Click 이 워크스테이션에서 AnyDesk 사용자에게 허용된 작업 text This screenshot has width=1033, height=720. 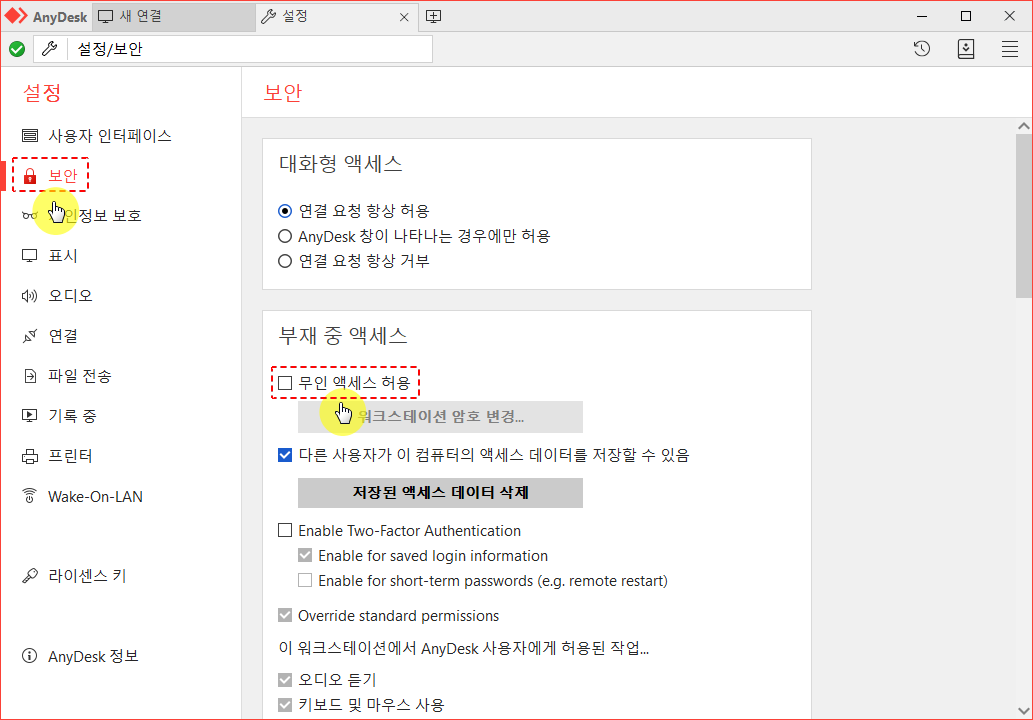pyautogui.click(x=464, y=648)
